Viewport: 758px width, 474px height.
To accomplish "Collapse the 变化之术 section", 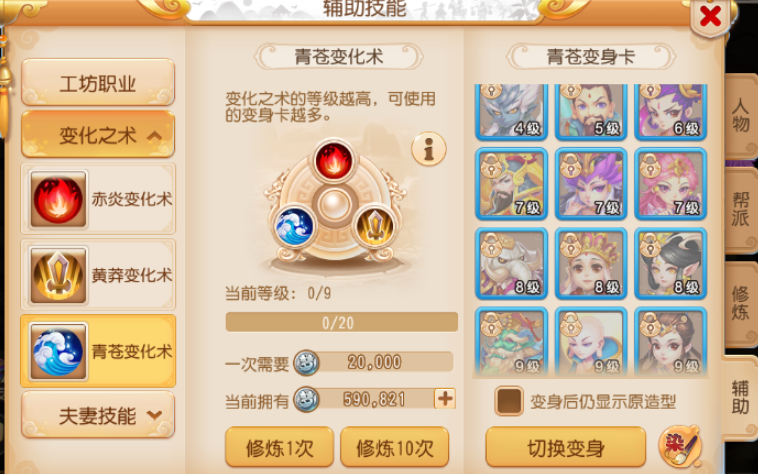I will pos(98,135).
